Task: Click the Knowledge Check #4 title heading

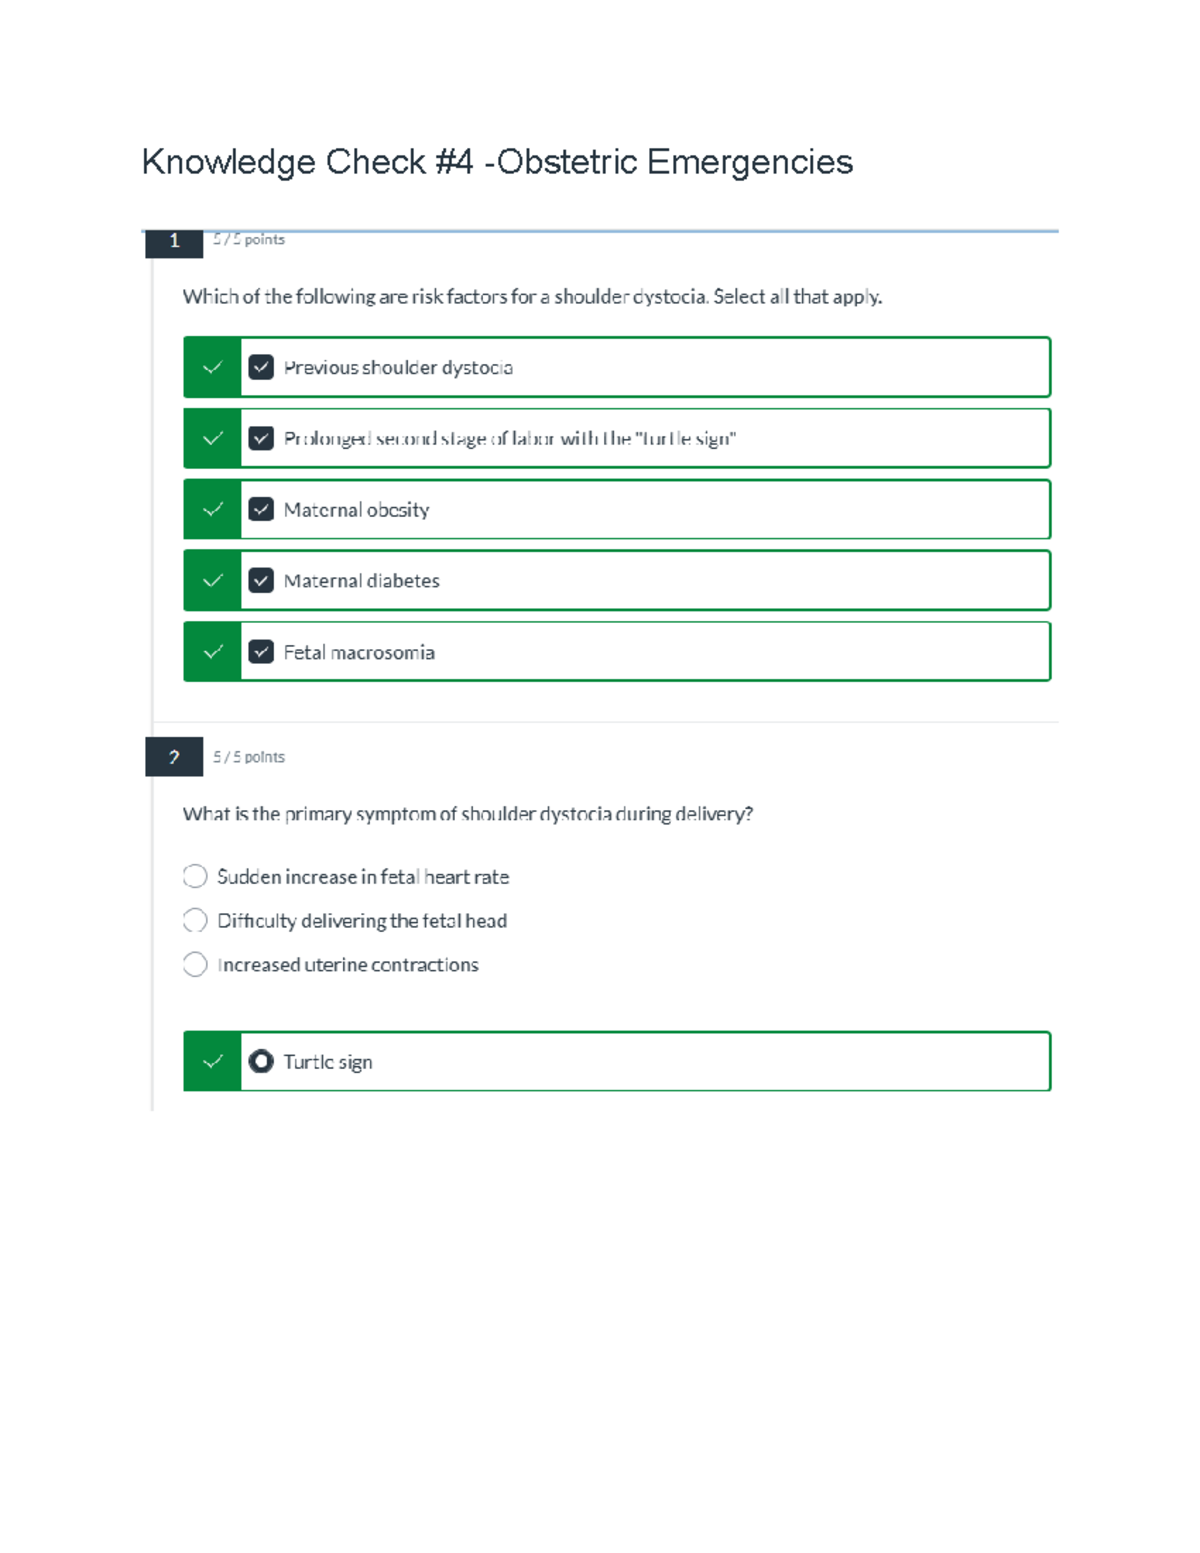Action: click(497, 162)
